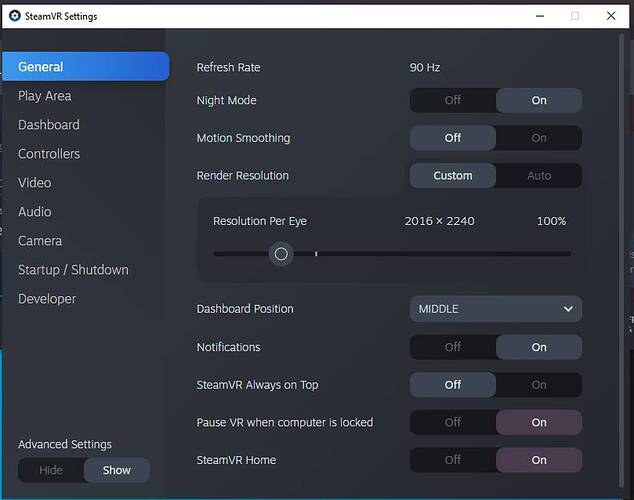Maximize the SteamVR Settings window
The height and width of the screenshot is (500, 634).
pyautogui.click(x=575, y=16)
